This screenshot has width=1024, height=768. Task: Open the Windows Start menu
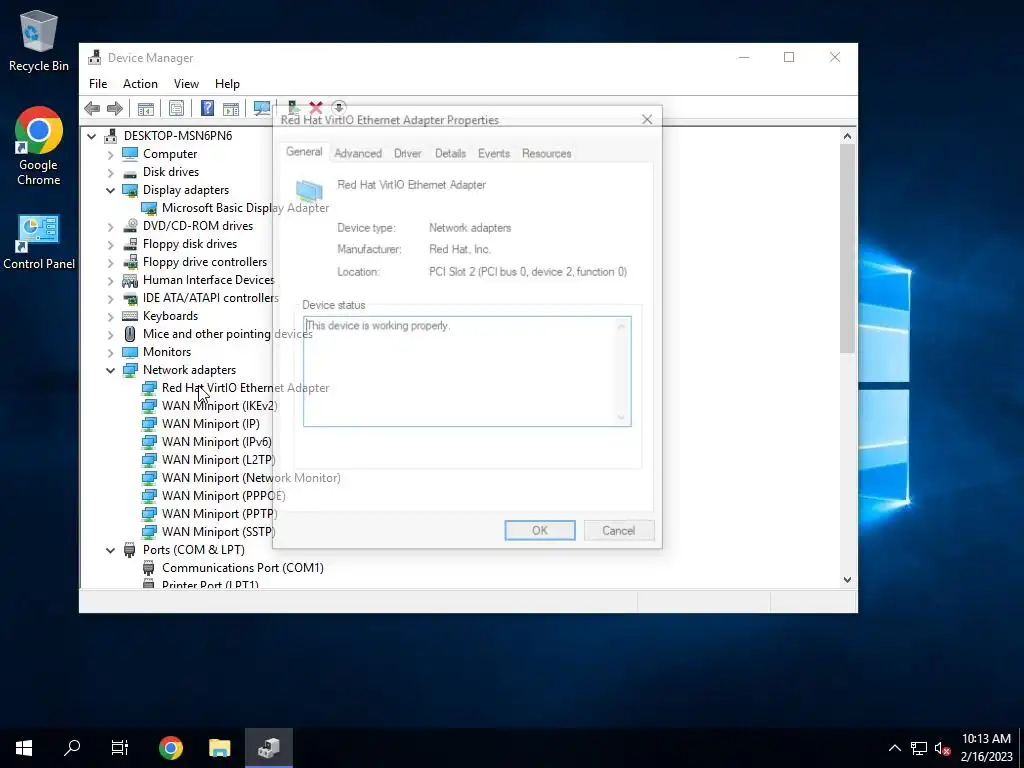24,748
